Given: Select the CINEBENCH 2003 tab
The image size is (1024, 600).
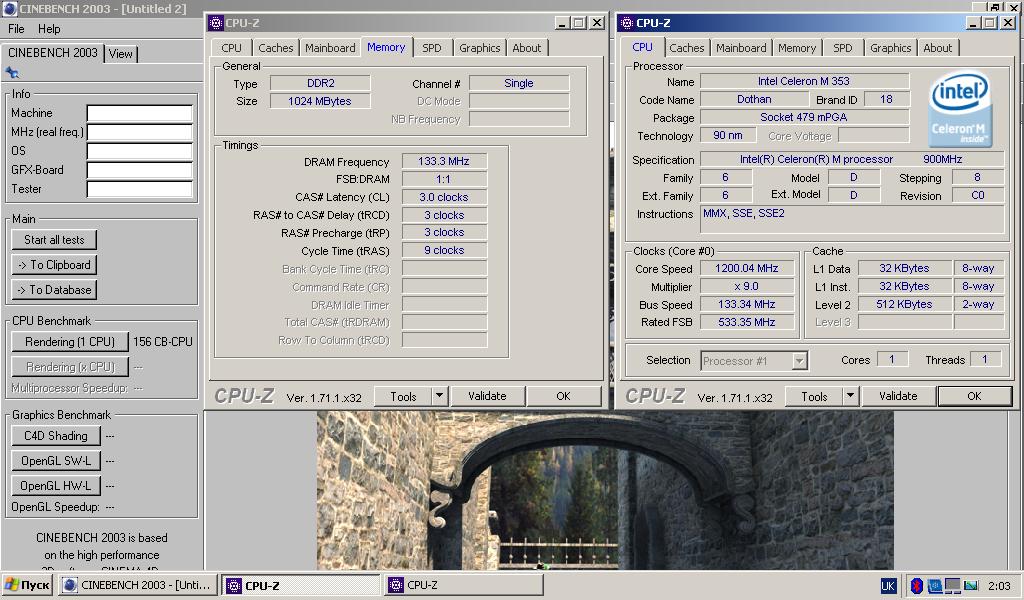Looking at the screenshot, I should [53, 53].
